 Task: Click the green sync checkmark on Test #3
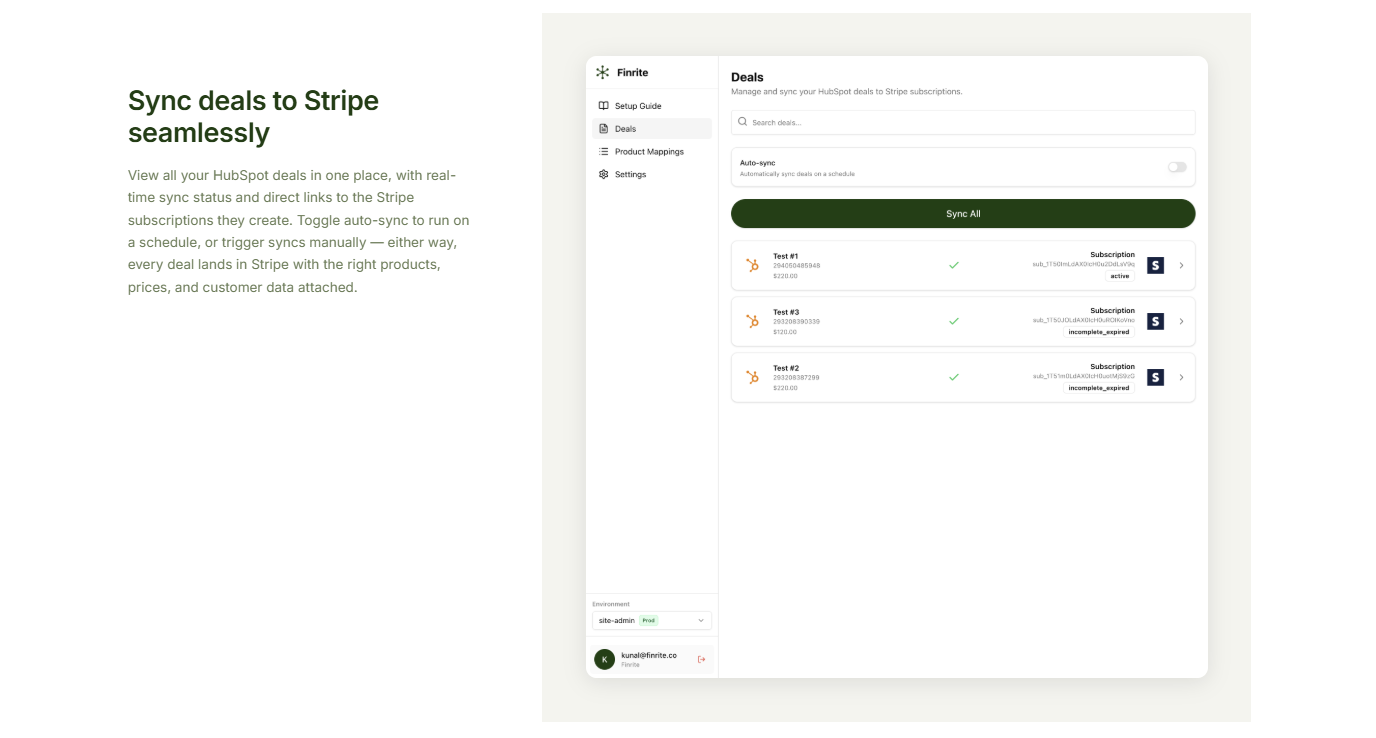tap(954, 322)
